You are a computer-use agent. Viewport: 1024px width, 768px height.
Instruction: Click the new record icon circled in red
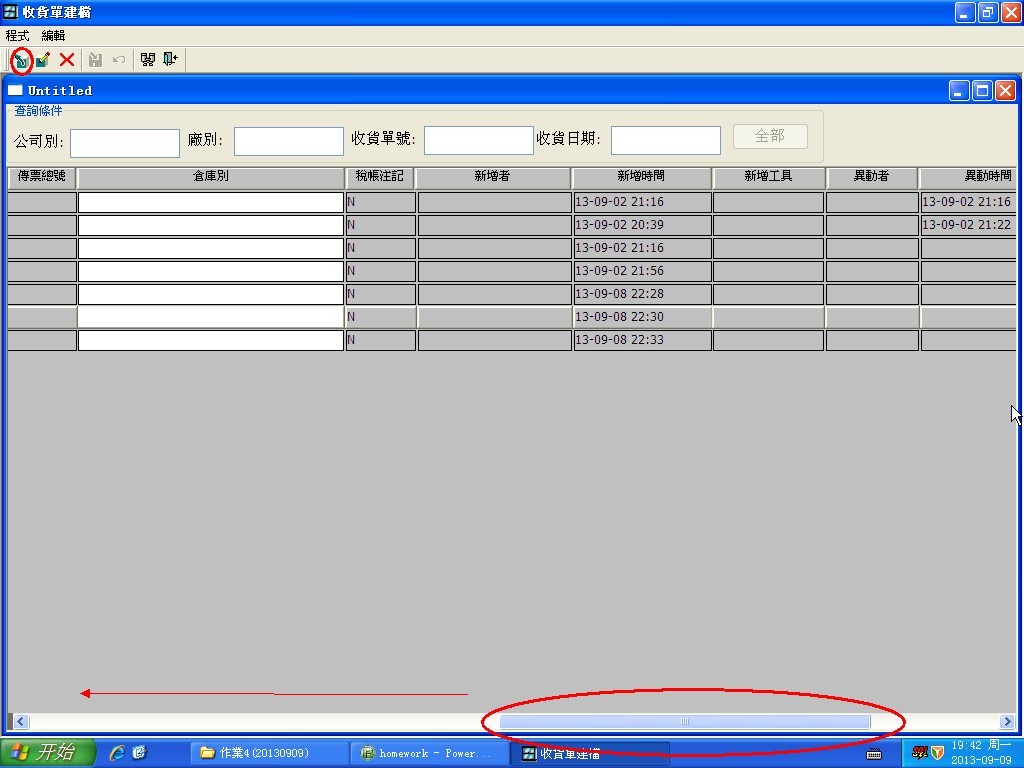(x=21, y=60)
